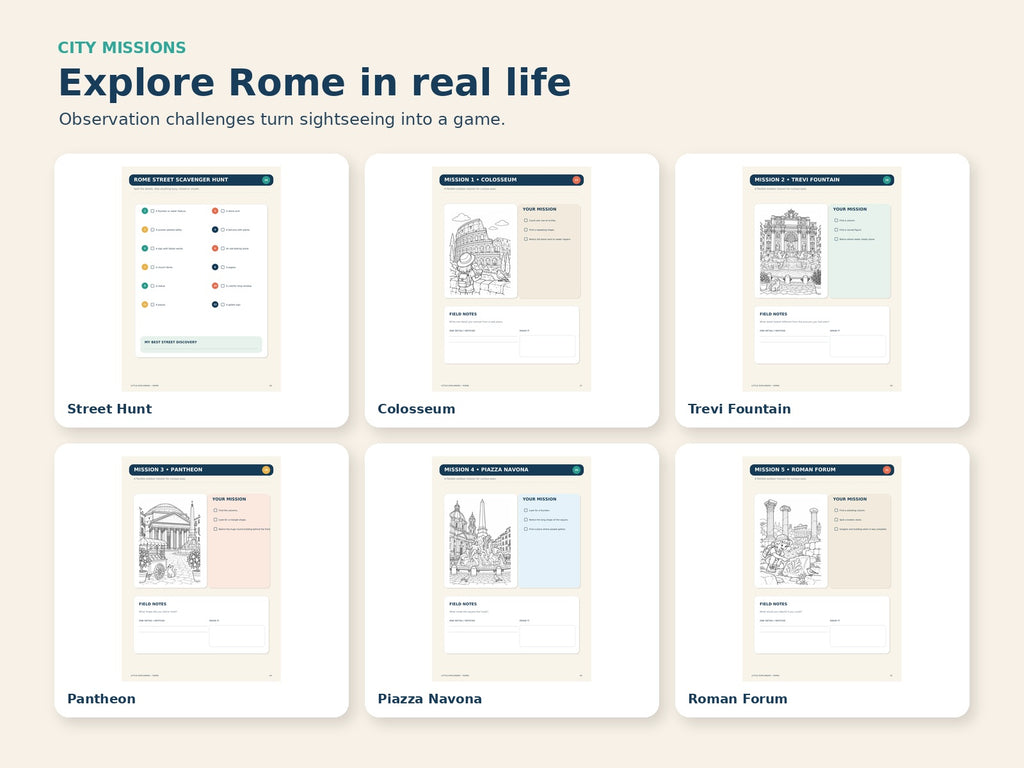Viewport: 1024px width, 768px height.
Task: Click 'YOUR MISSION' panel on the Piazza Navona page
Action: 549,541
